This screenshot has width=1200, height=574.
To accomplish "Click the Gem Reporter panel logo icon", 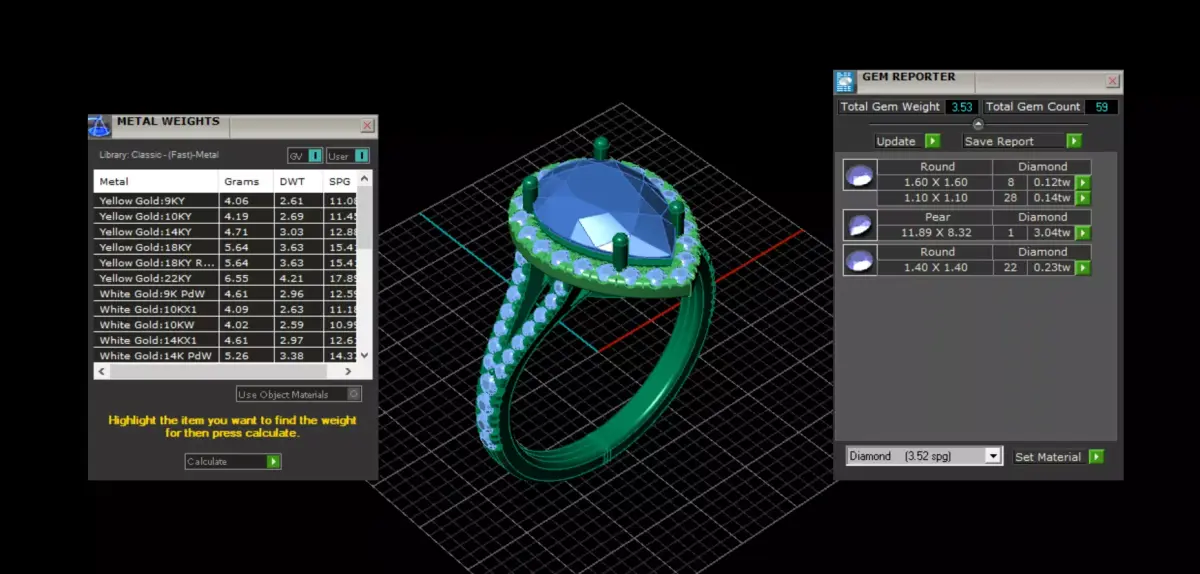I will coord(845,82).
